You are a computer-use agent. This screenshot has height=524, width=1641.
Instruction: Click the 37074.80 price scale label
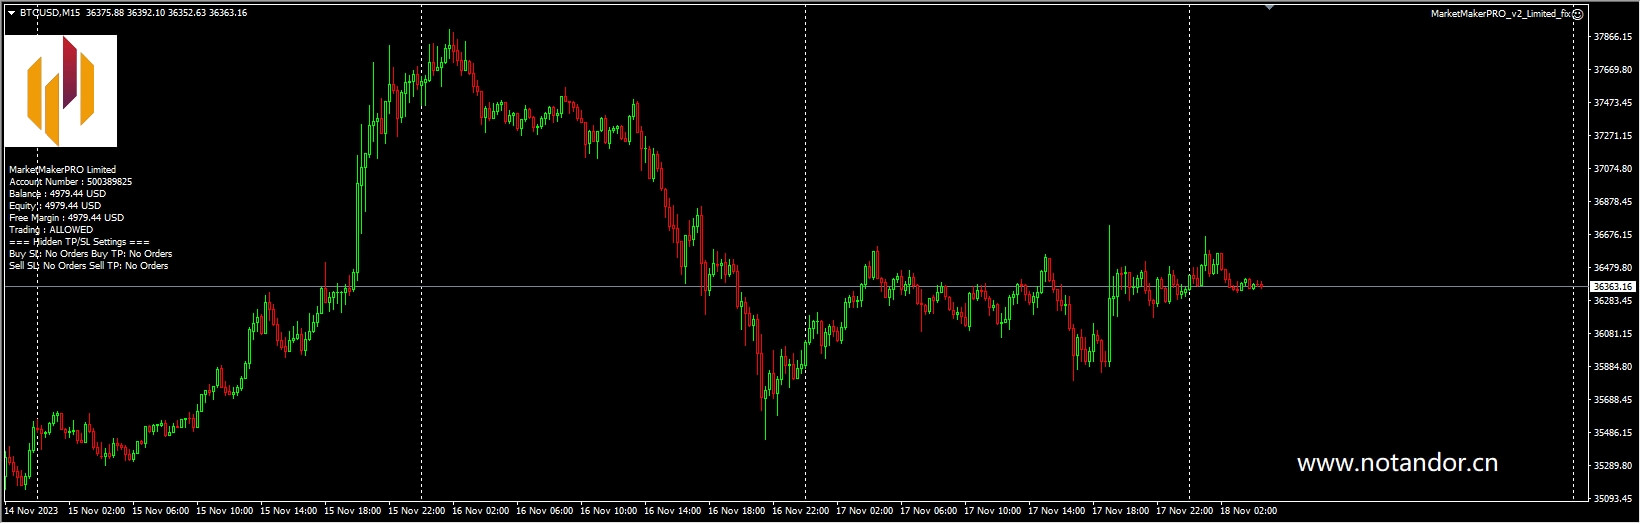pyautogui.click(x=1612, y=169)
